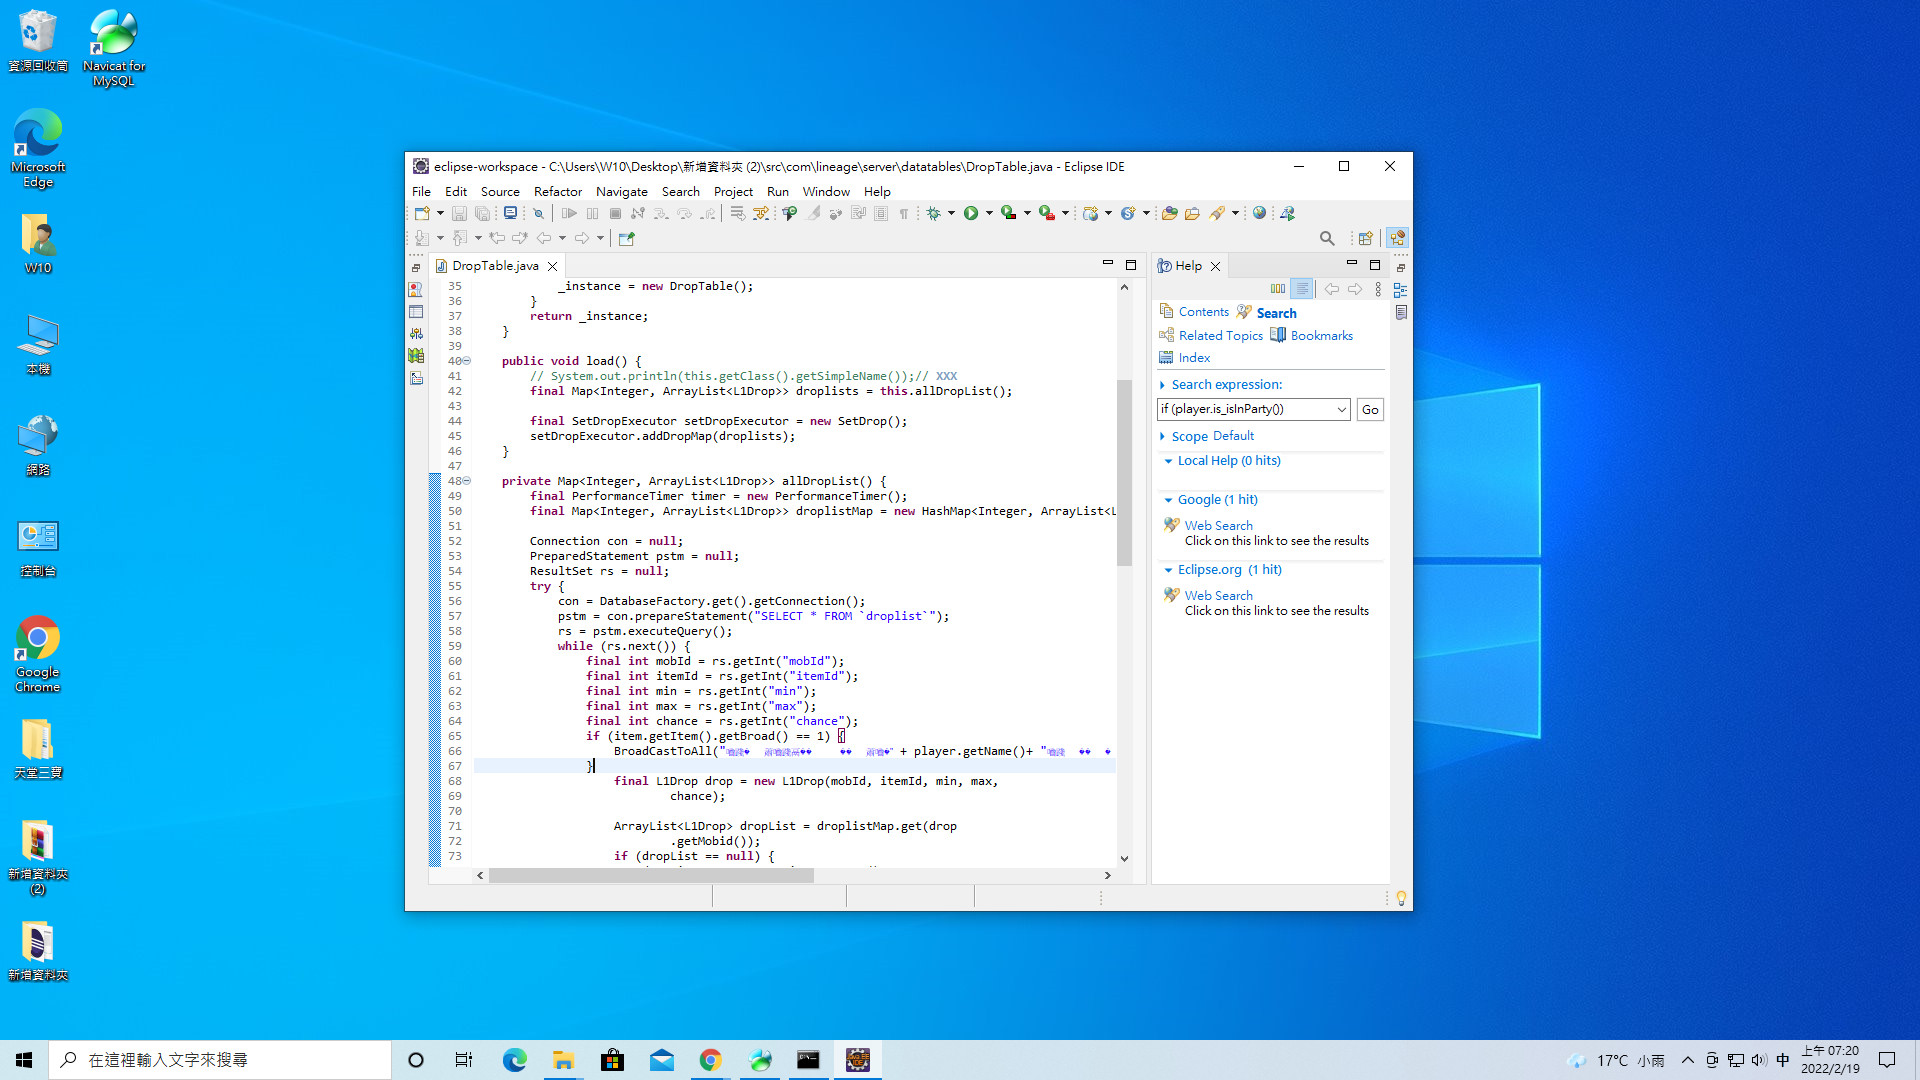Toggle Block Selection Mode

[881, 213]
